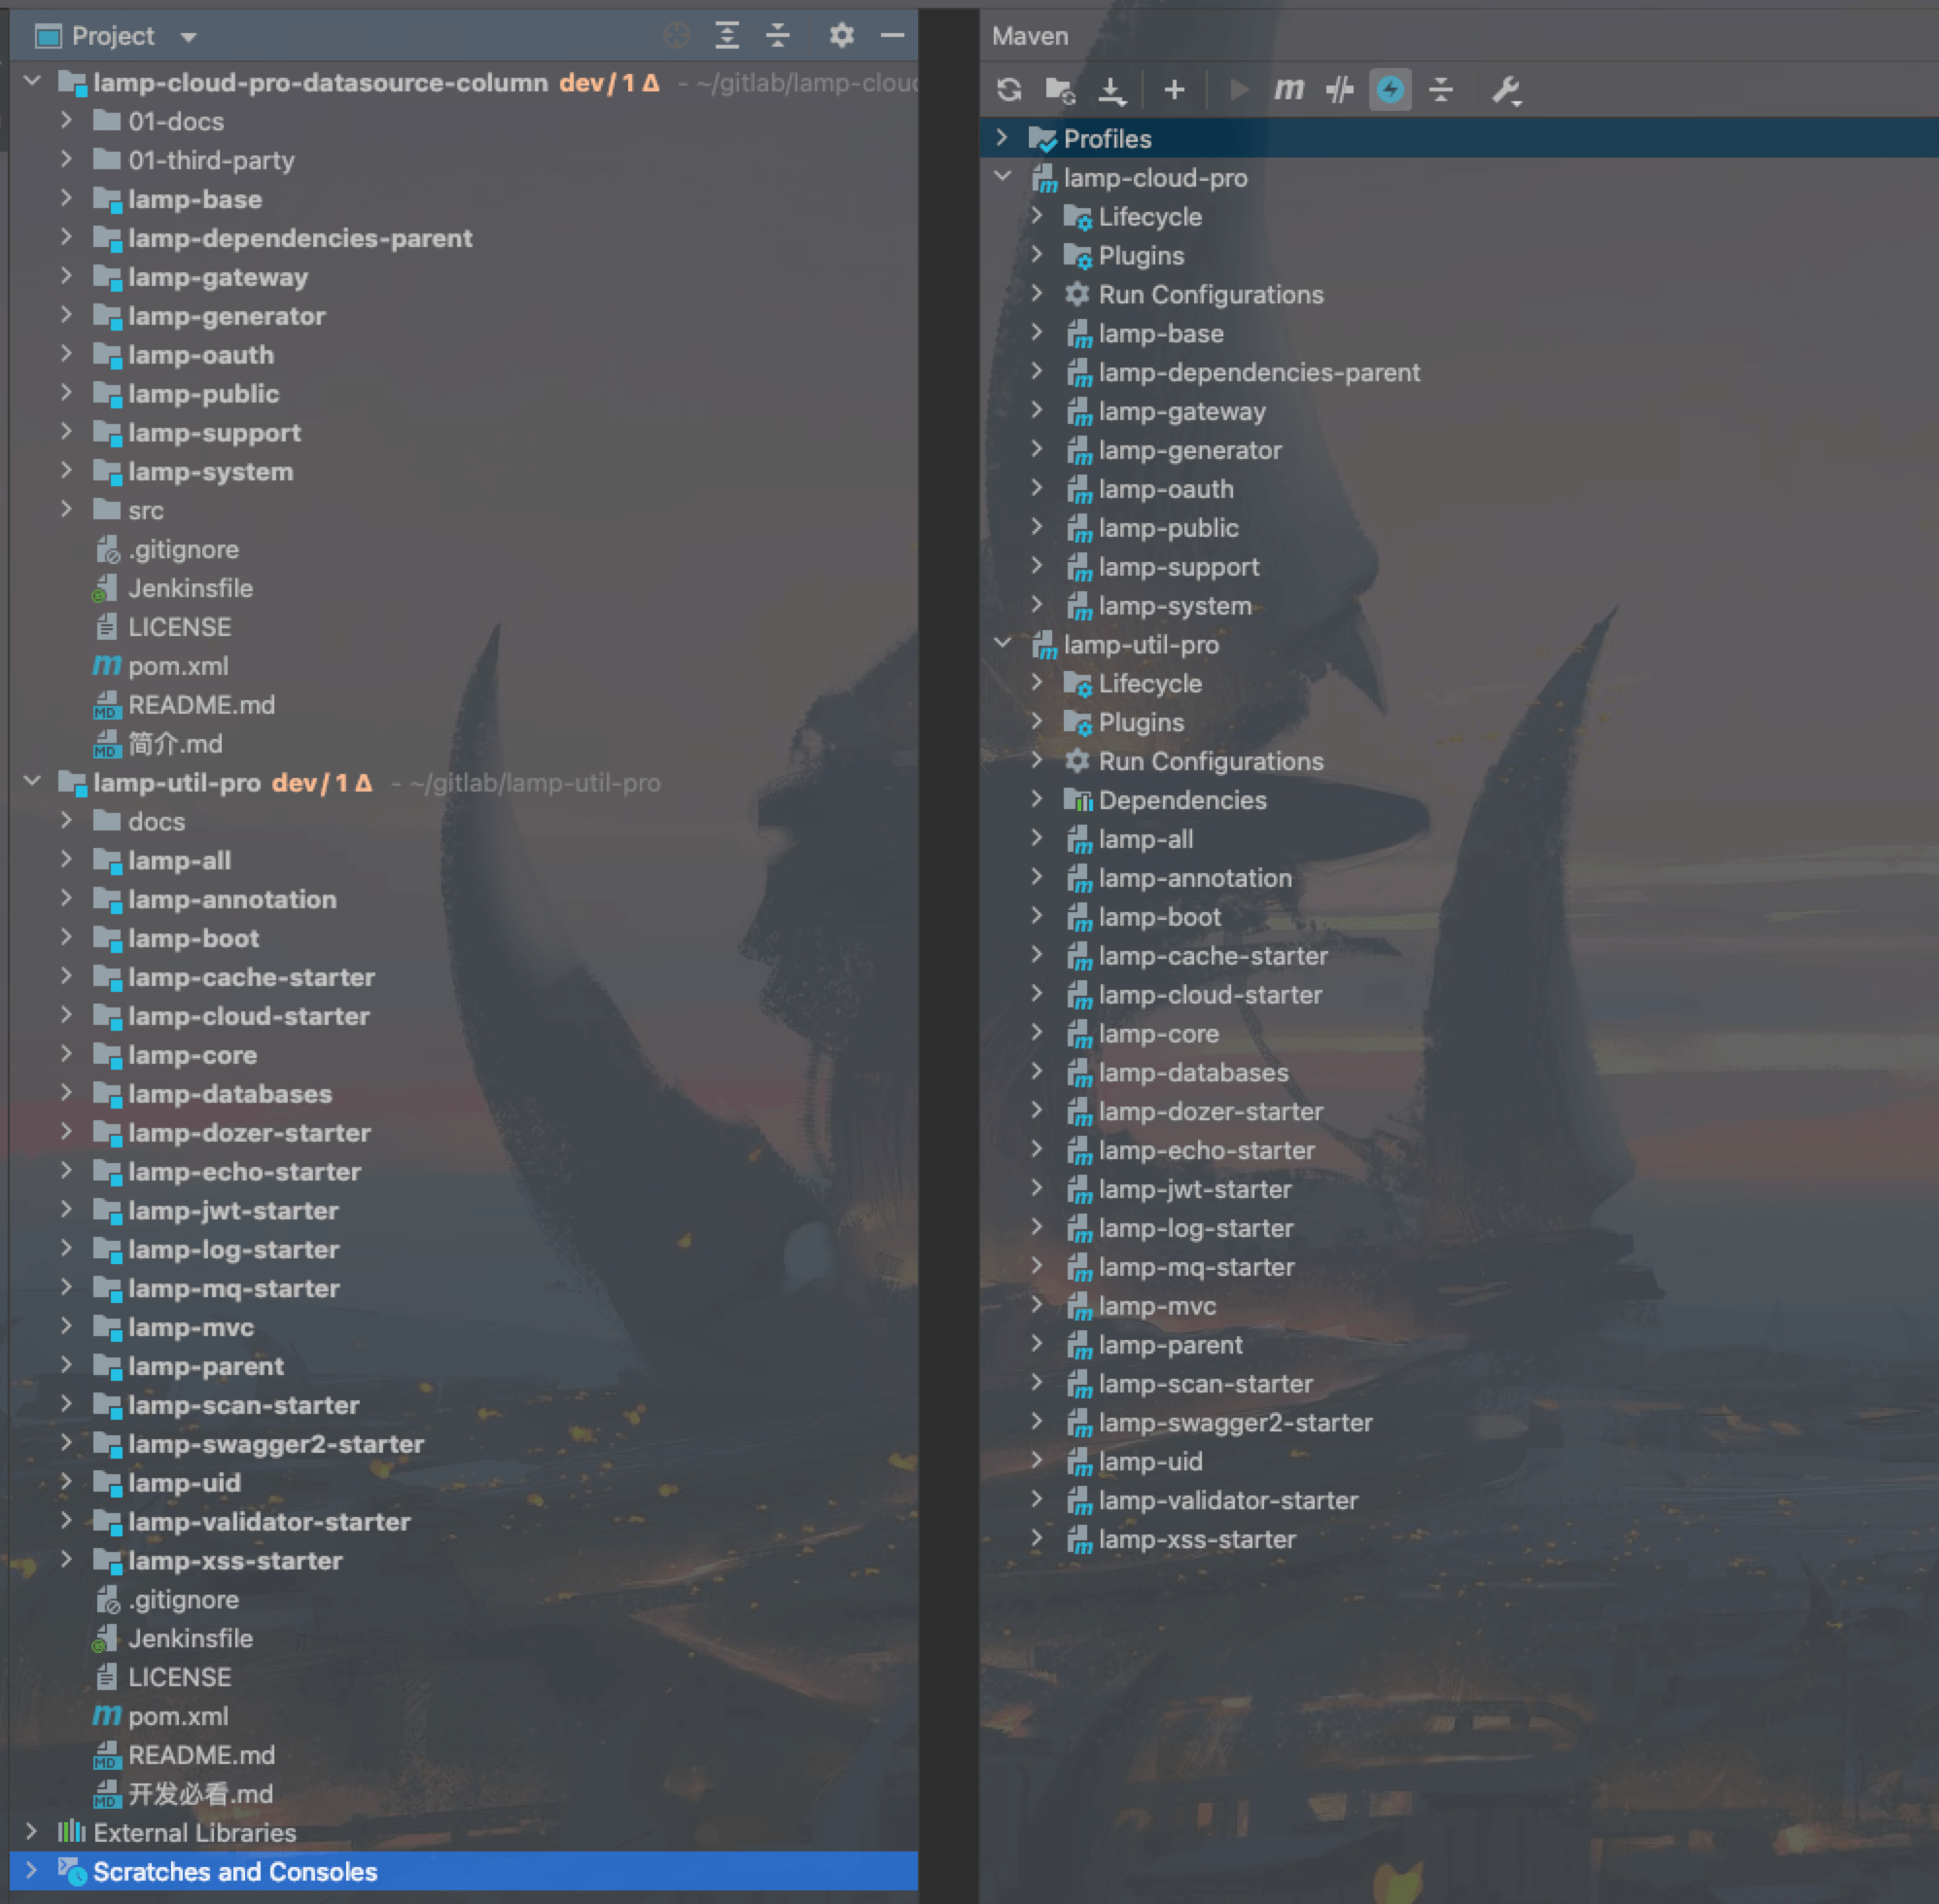
Task: Click Collapse All icon in Maven toolbar
Action: 1440,90
